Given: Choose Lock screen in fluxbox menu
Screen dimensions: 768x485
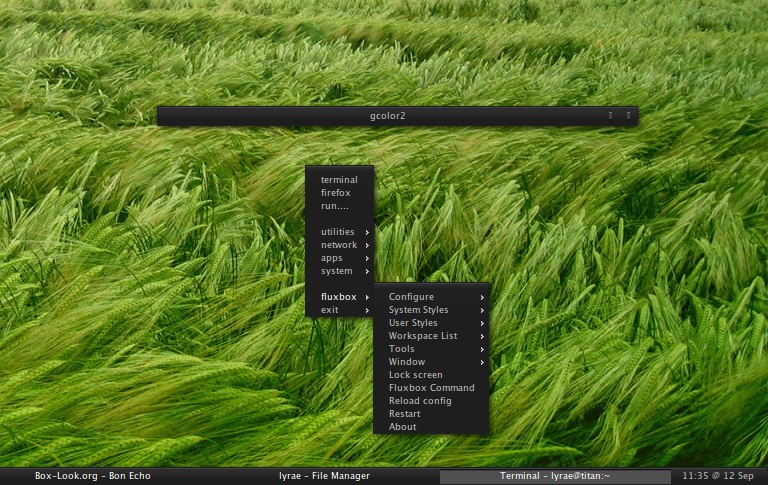Looking at the screenshot, I should click(432, 375).
